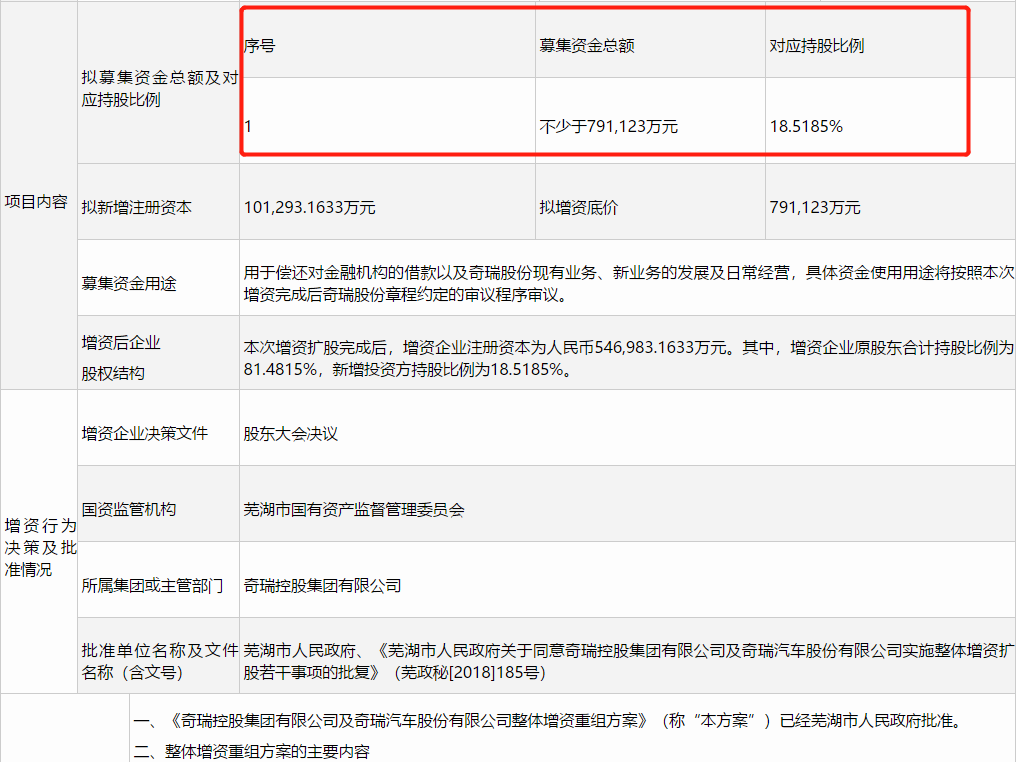Viewport: 1028px width, 762px height.
Task: Click the text beginning '用于偿还对金融机构的借款'
Action: [x=628, y=284]
